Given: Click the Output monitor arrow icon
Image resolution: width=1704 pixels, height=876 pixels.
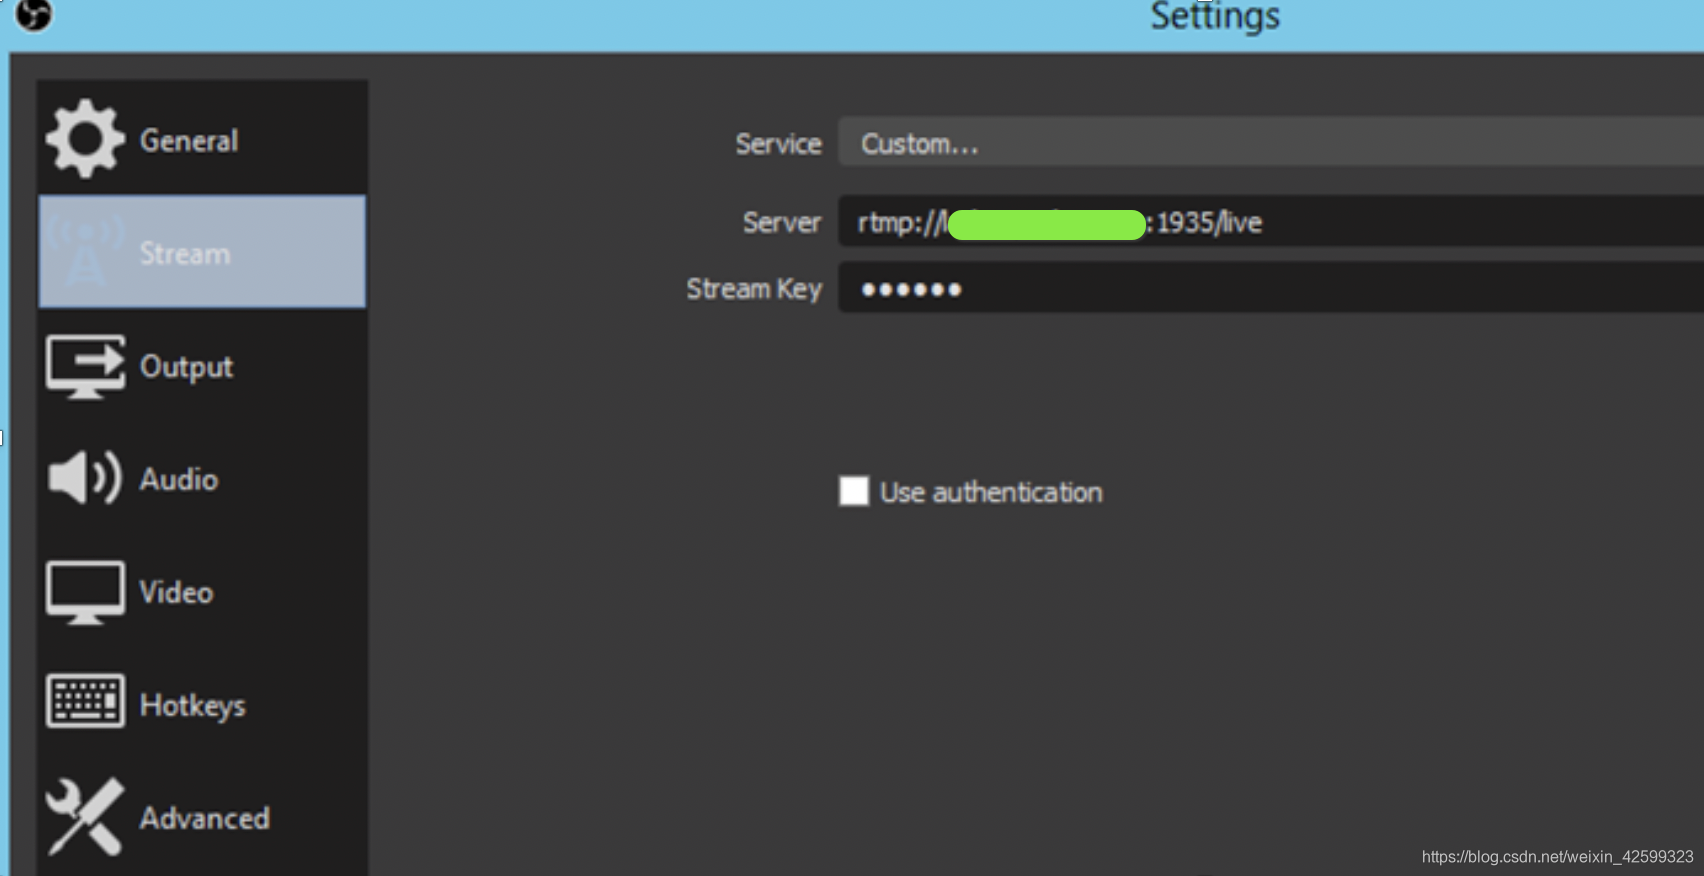Looking at the screenshot, I should pyautogui.click(x=85, y=366).
